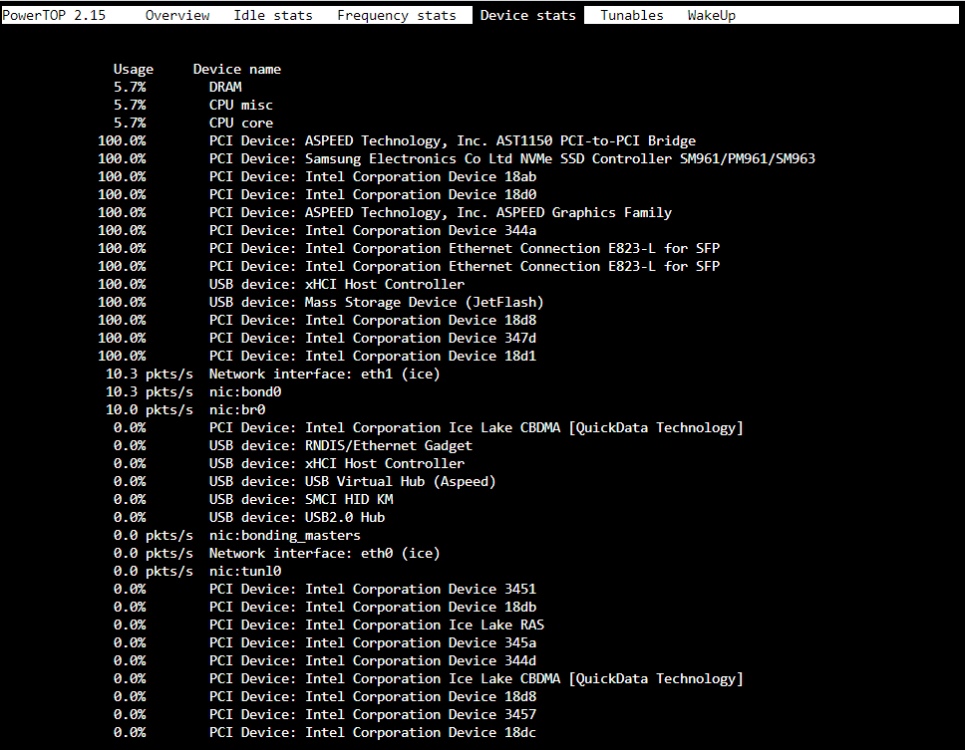Screen dimensions: 965x750
Task: Switch to the Overview tab
Action: 177,15
